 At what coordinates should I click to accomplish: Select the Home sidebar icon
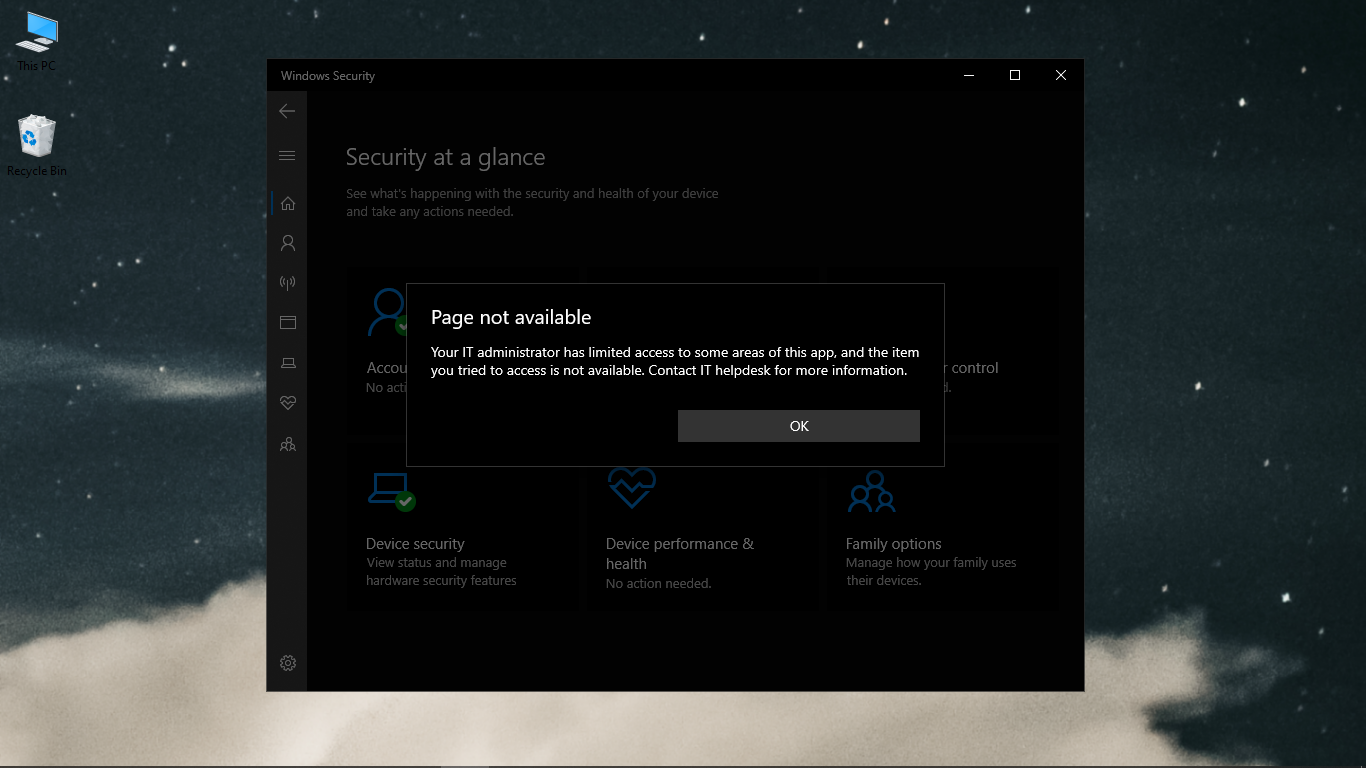(x=288, y=203)
